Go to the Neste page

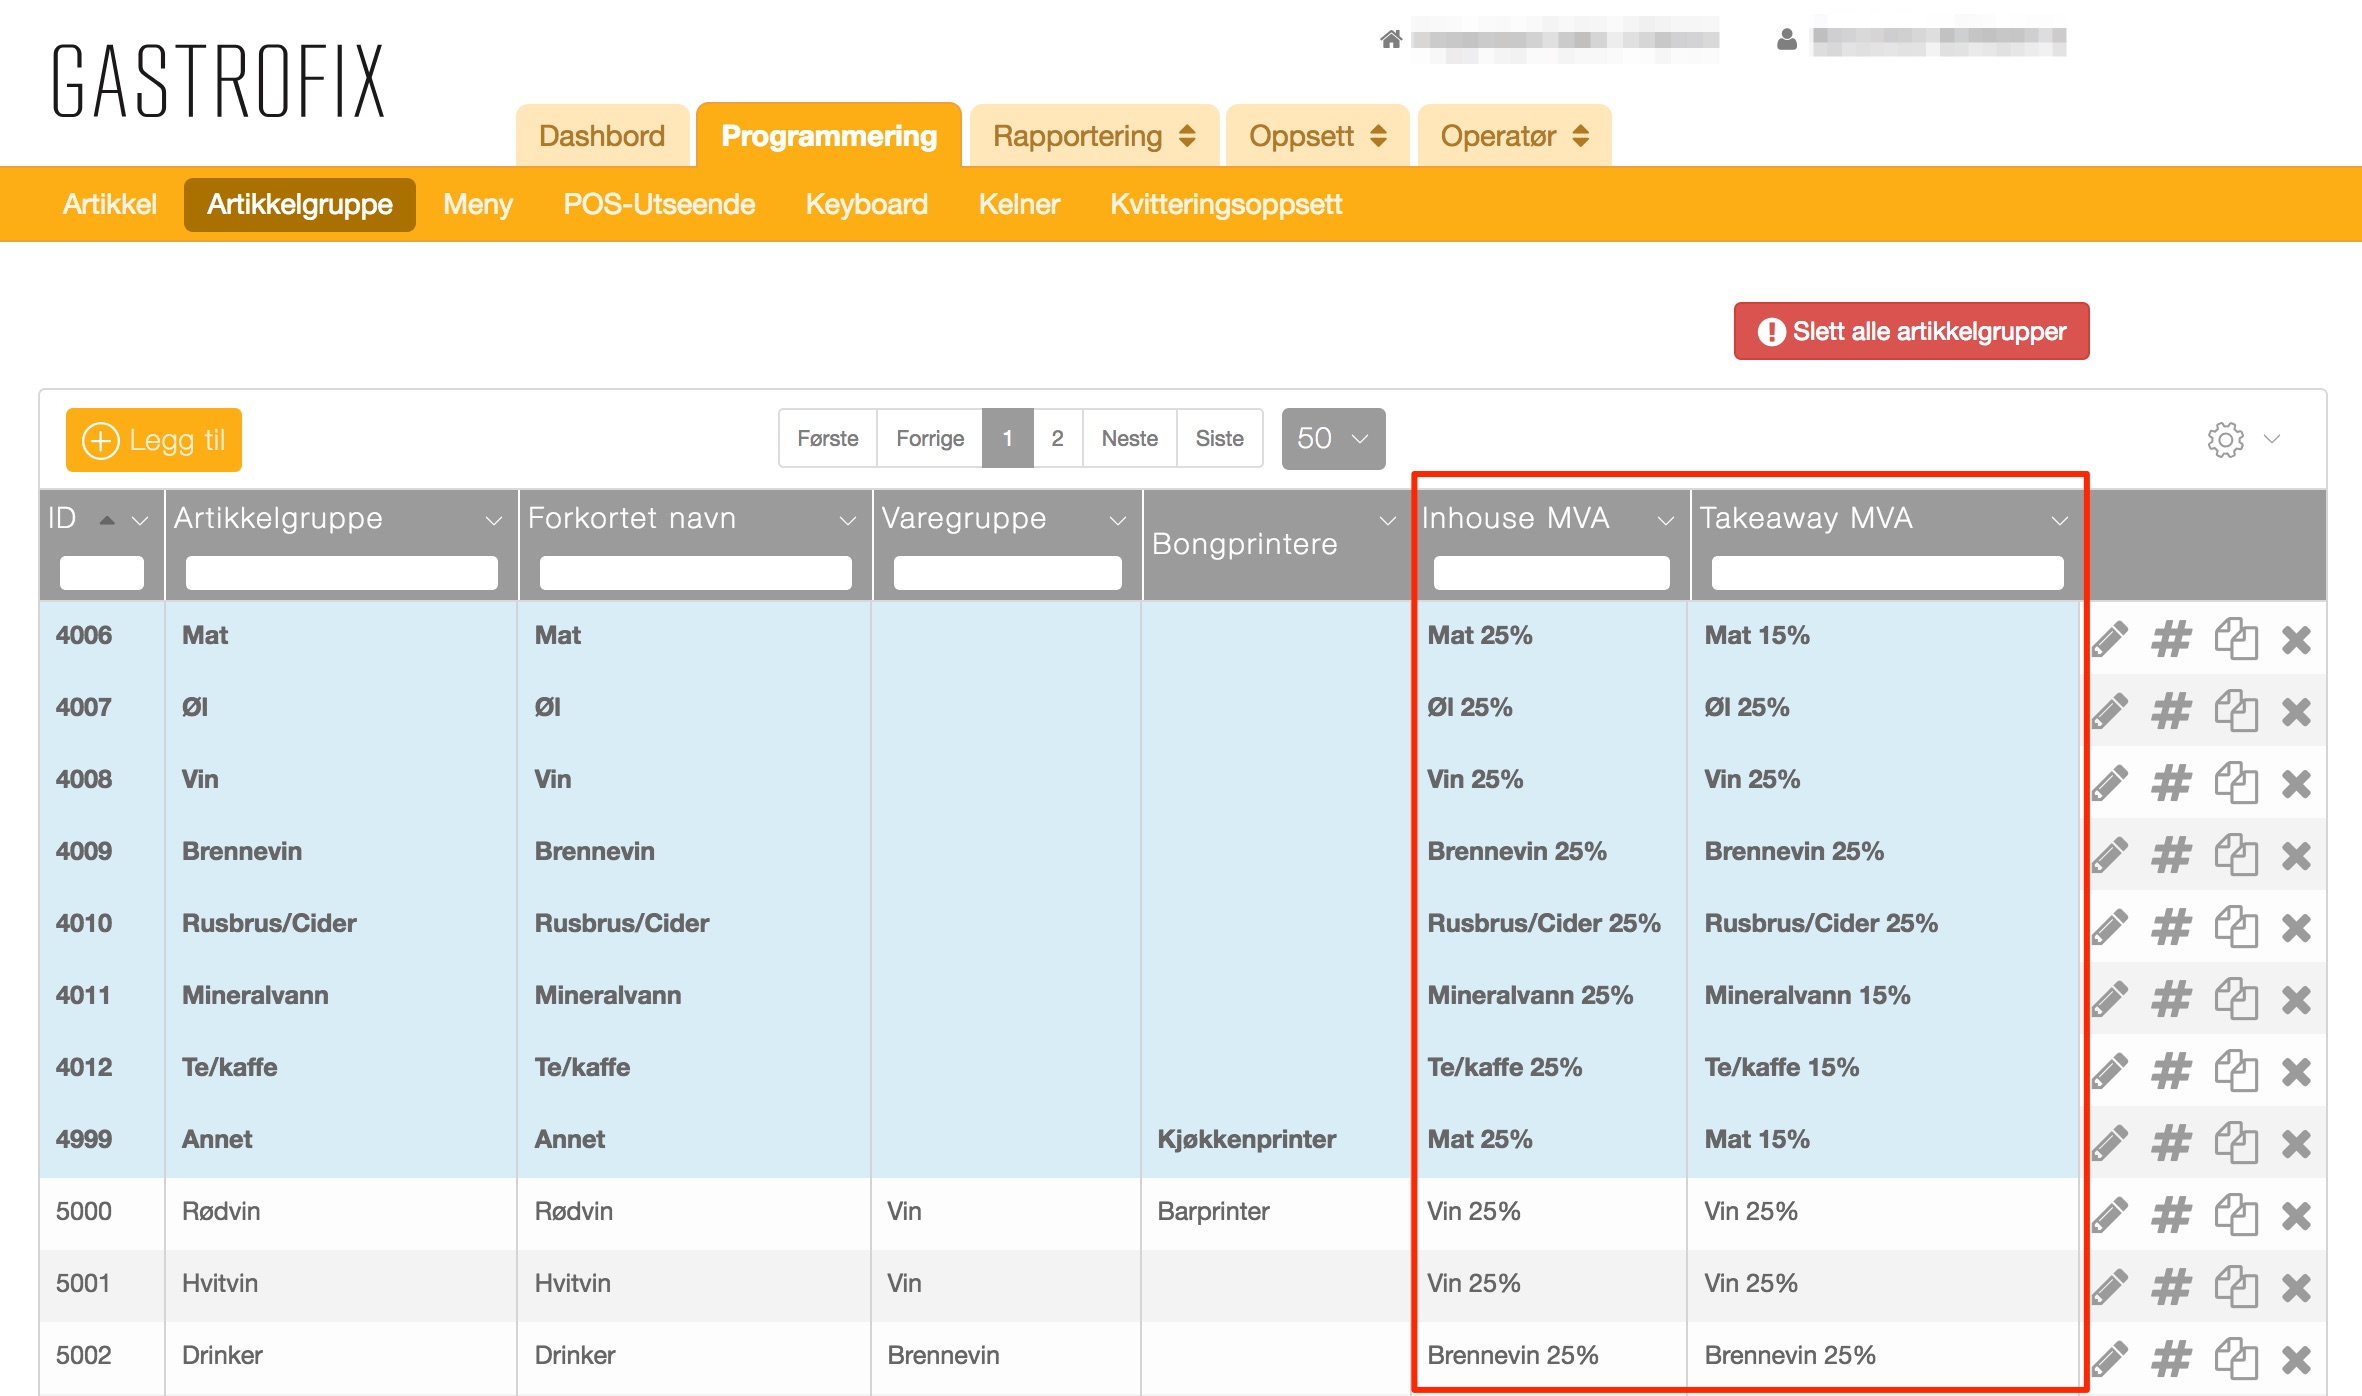[1130, 438]
